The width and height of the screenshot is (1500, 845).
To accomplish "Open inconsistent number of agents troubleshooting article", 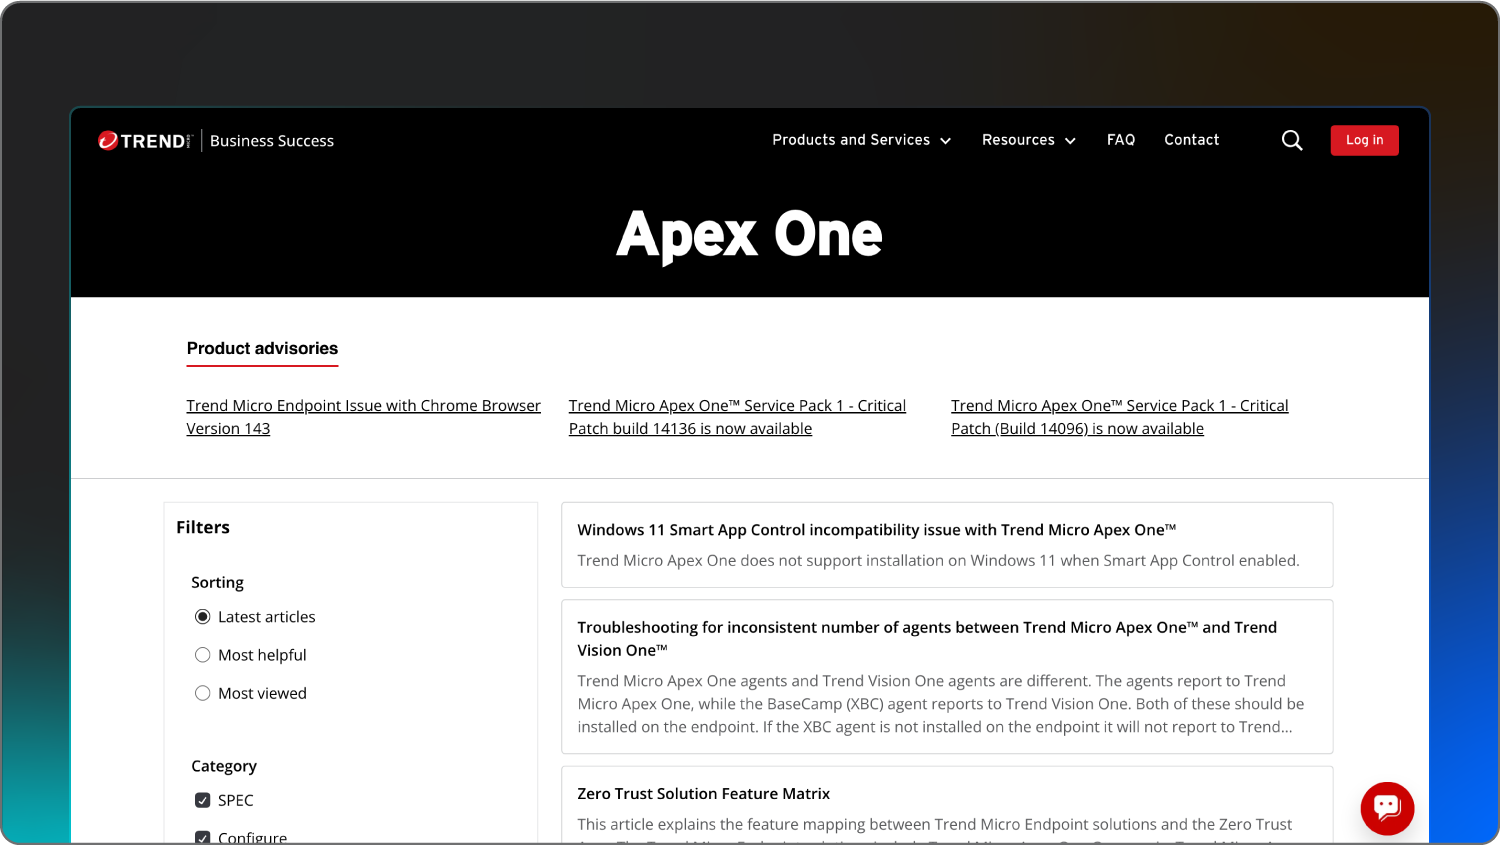I will tap(926, 628).
